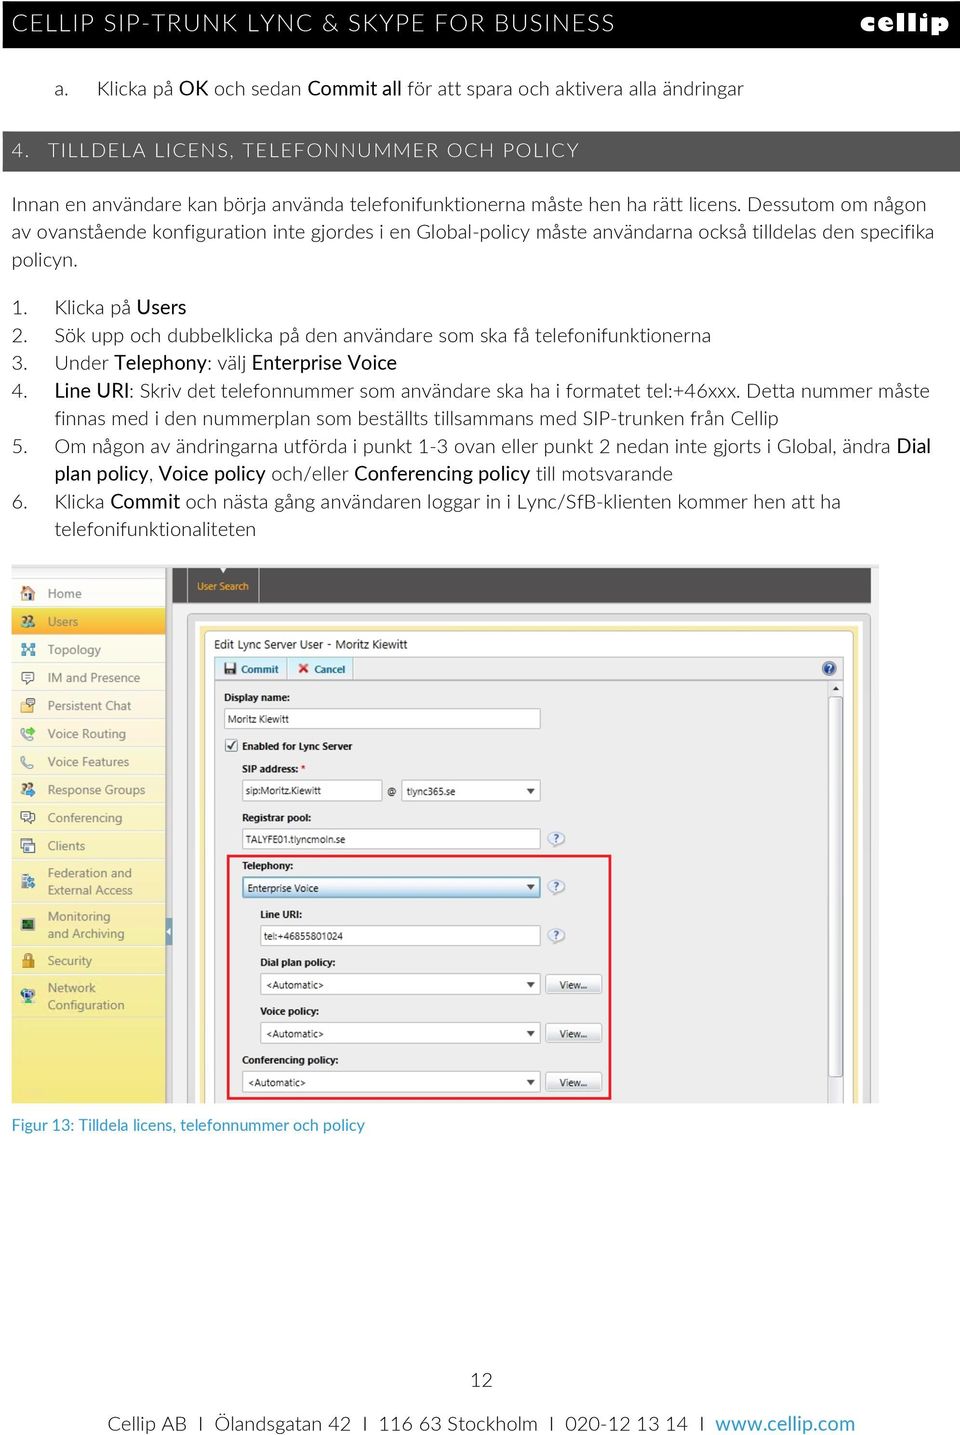This screenshot has width=960, height=1435.
Task: Click the Line URI input field
Action: (x=400, y=936)
